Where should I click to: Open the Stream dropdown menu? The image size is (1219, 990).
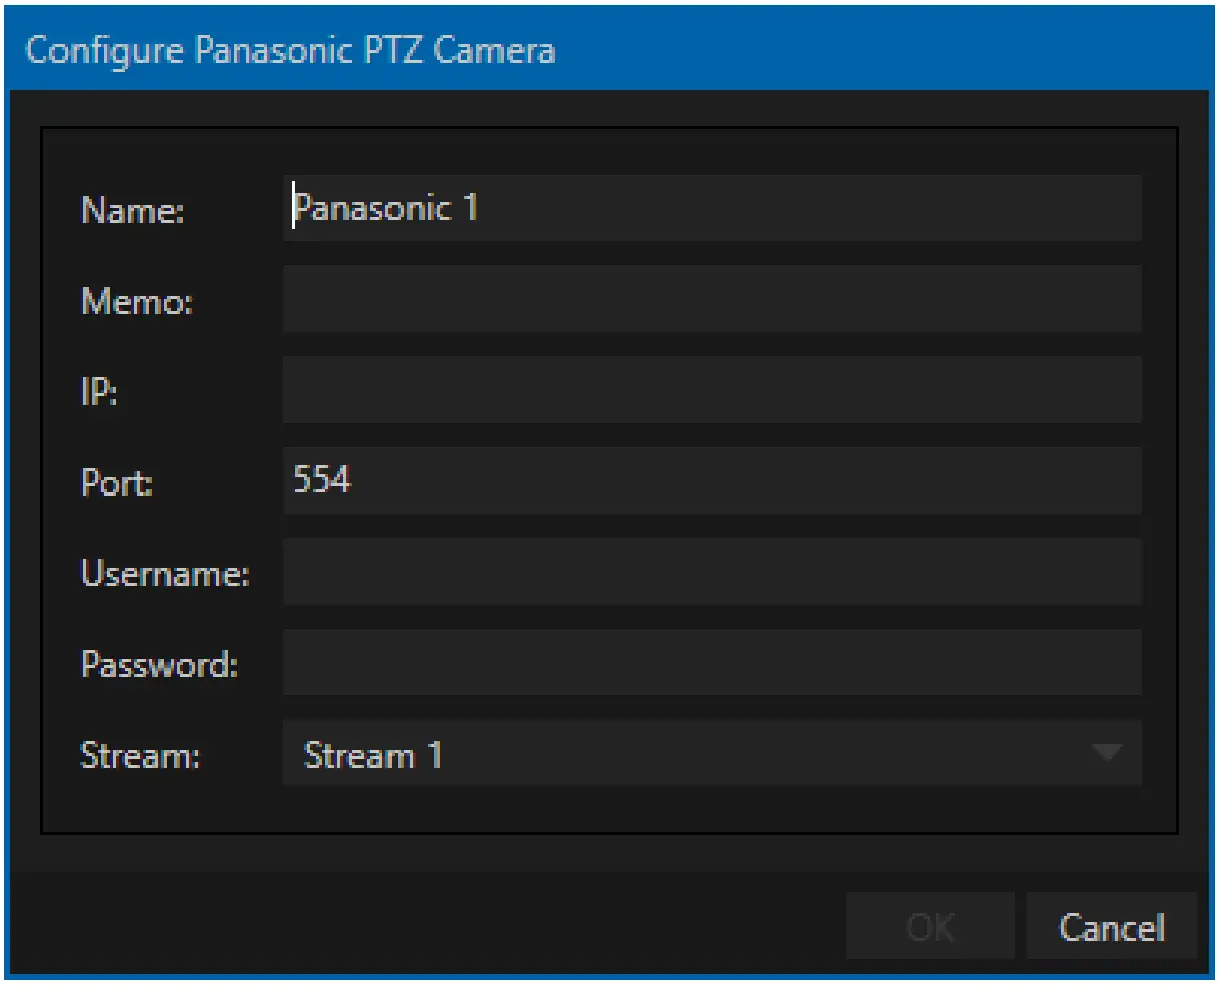(713, 754)
